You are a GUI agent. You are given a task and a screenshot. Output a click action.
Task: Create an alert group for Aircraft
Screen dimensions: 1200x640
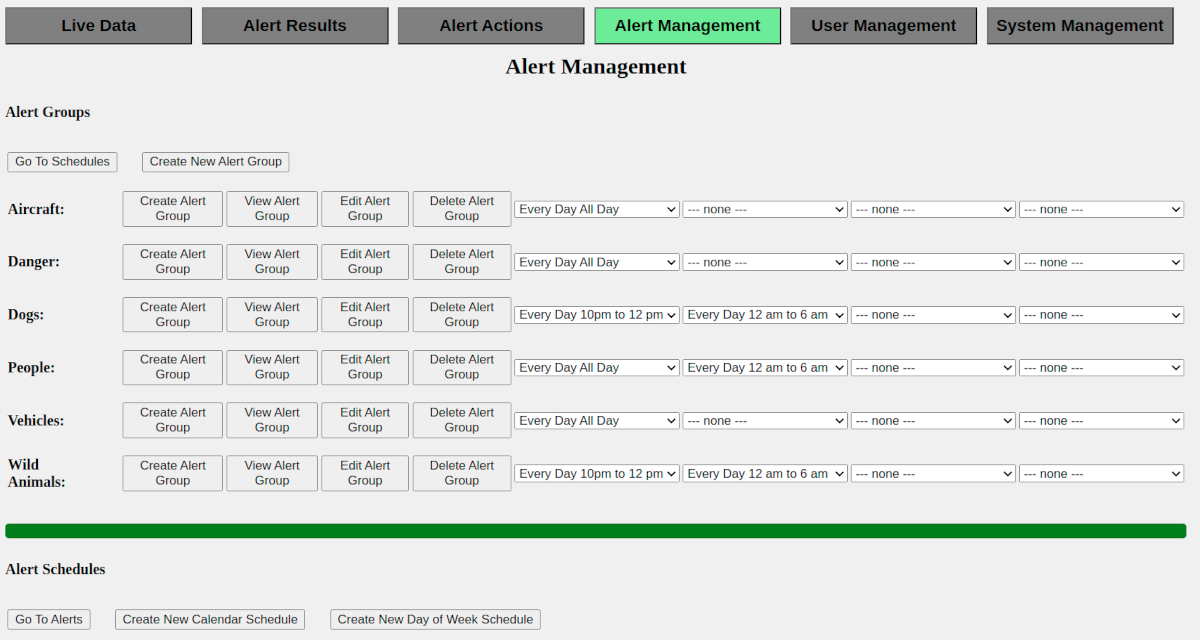(x=172, y=209)
